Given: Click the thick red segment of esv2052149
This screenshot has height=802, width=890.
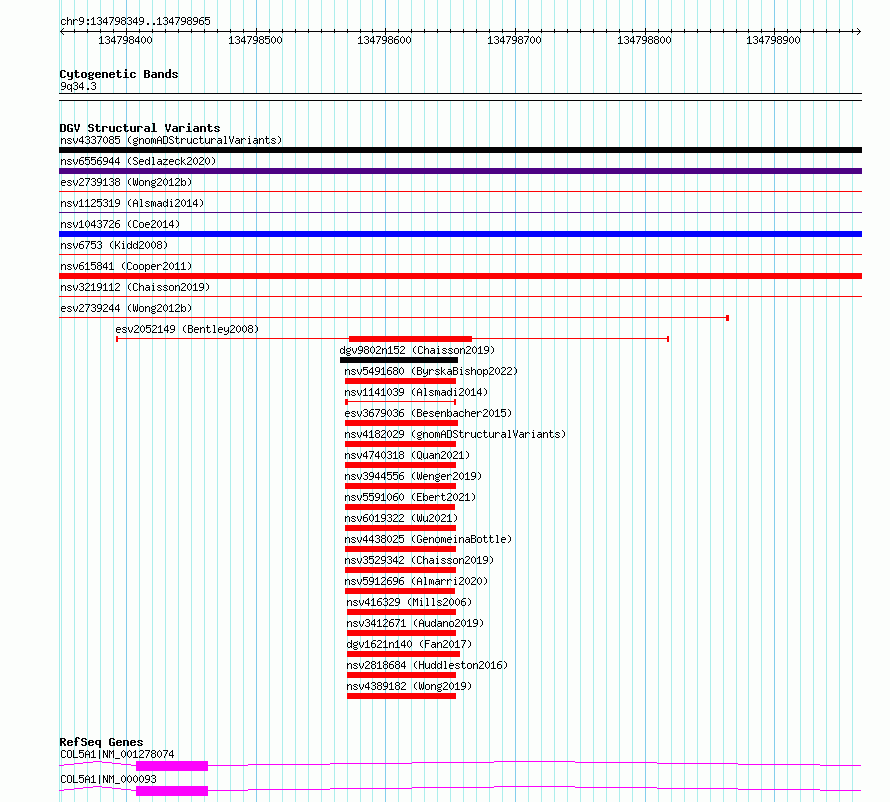Looking at the screenshot, I should (410, 339).
